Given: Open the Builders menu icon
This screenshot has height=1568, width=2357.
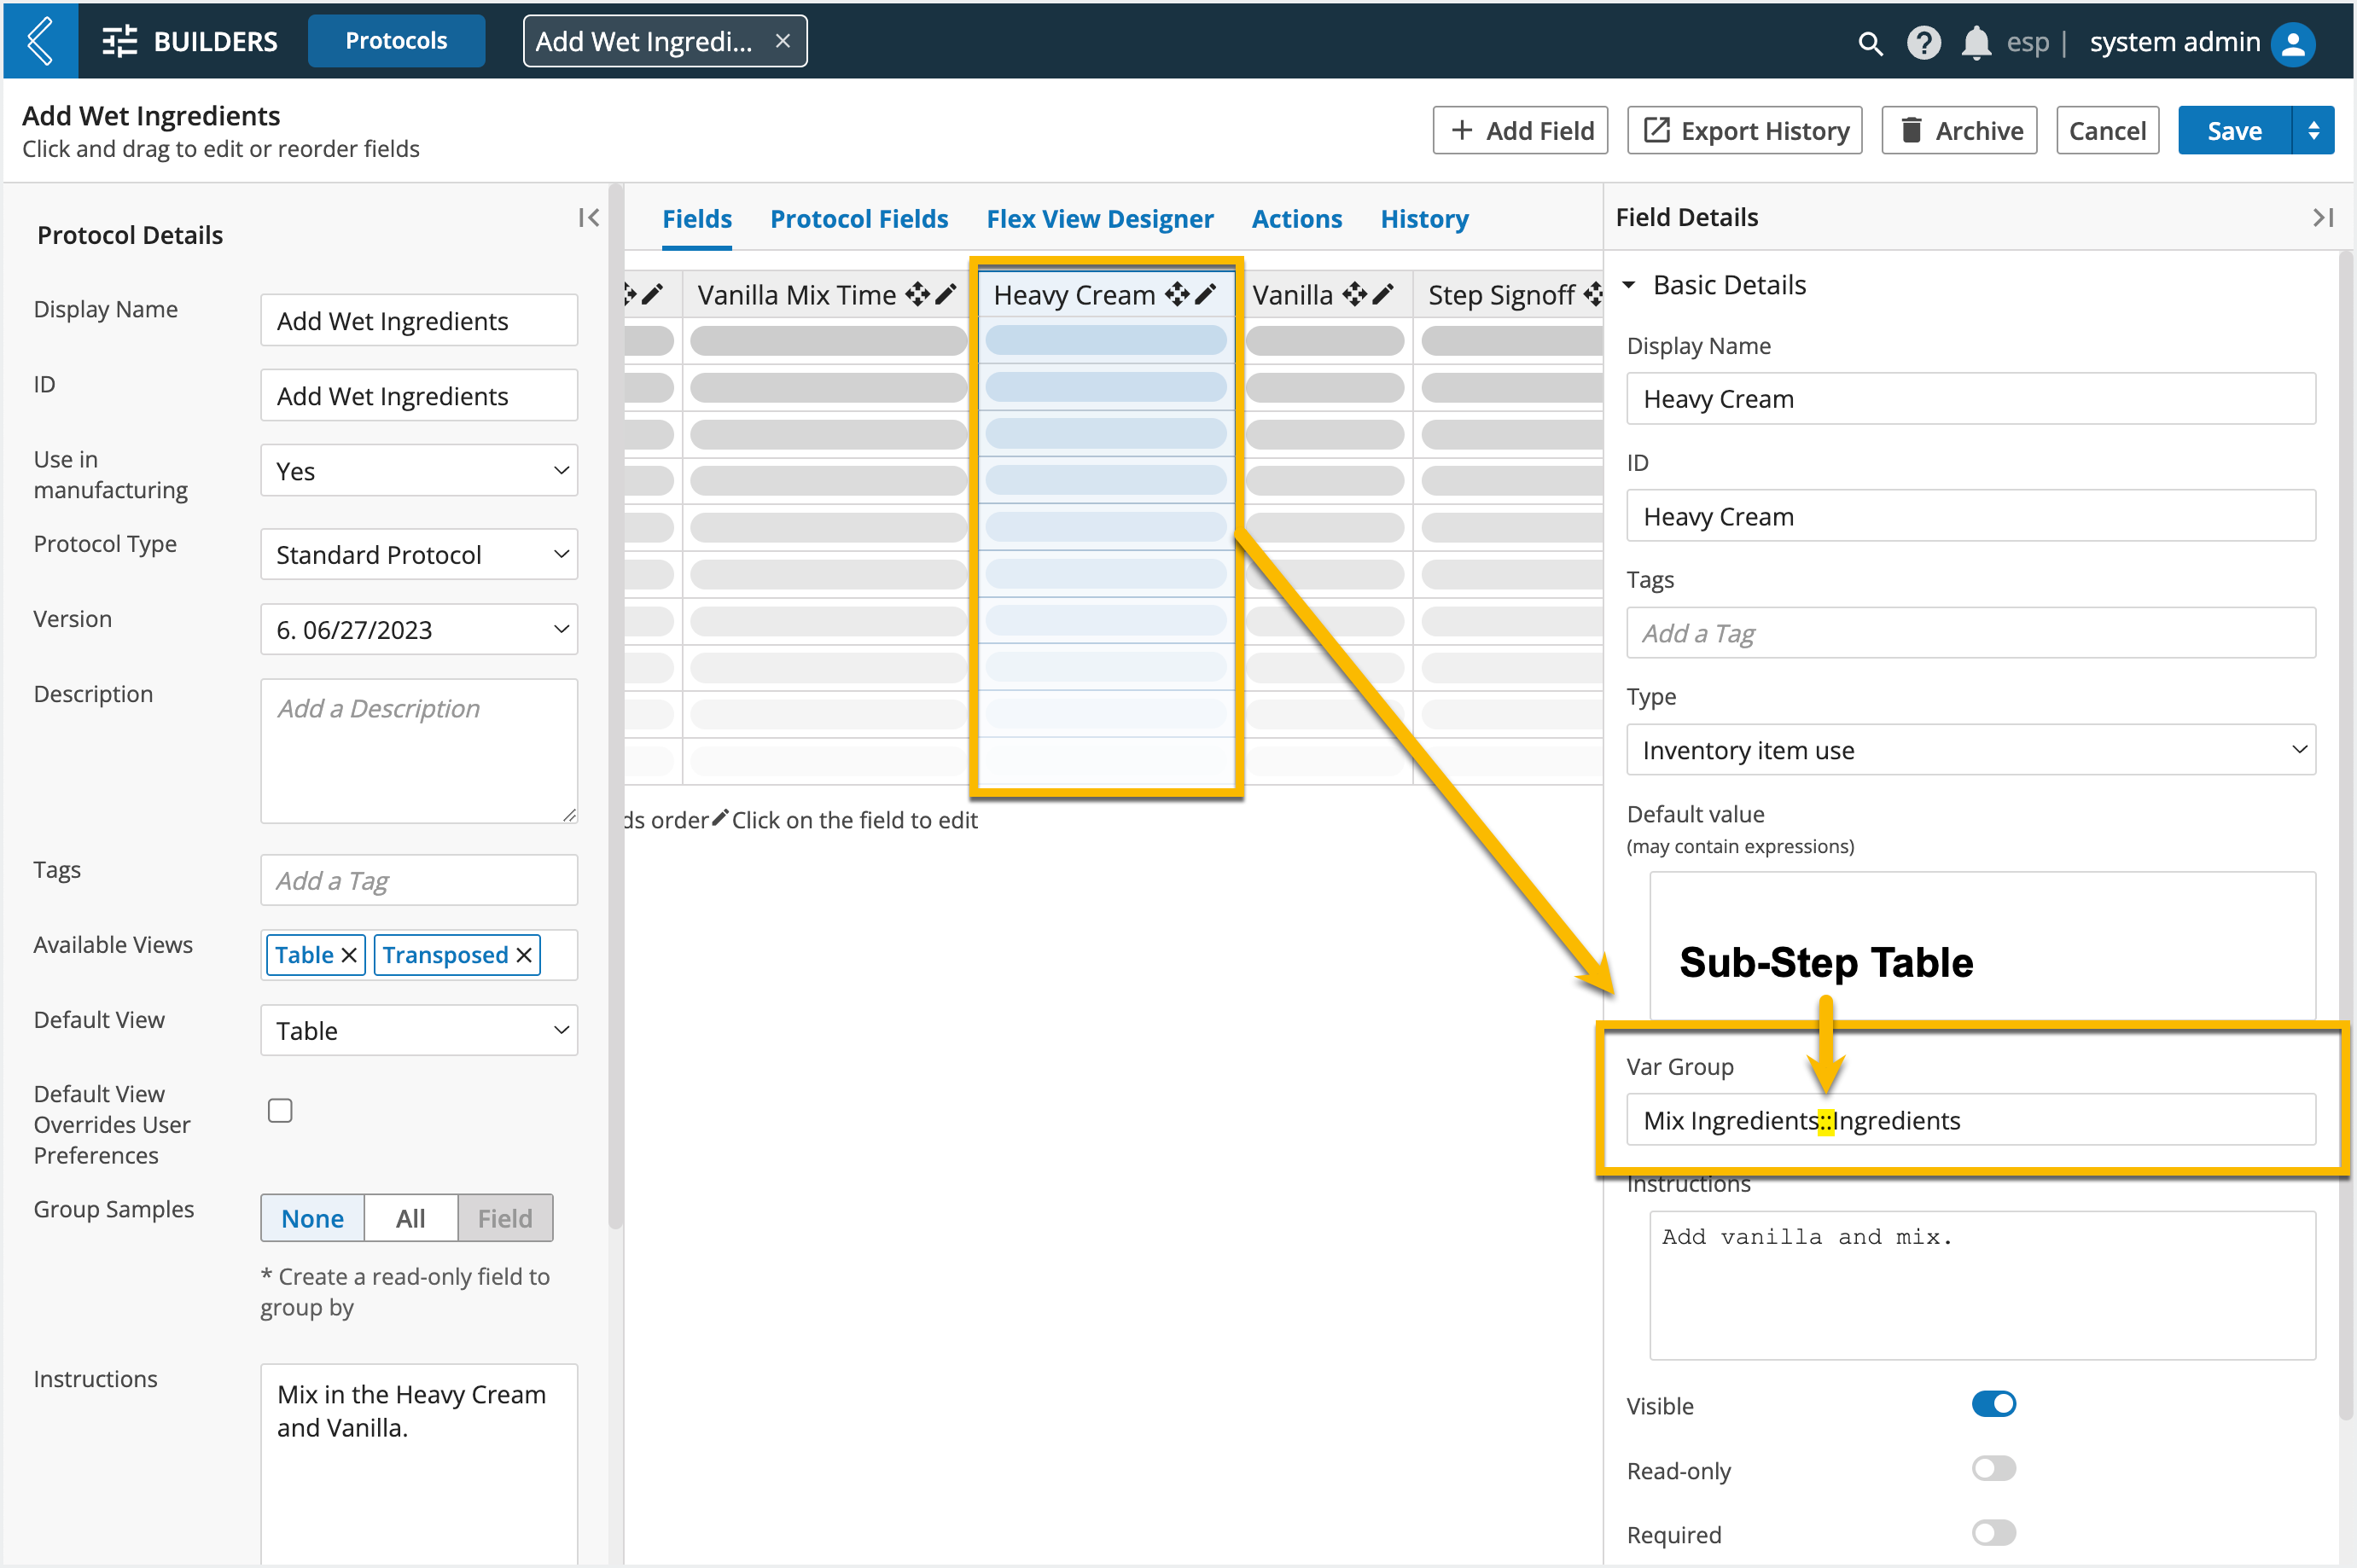Looking at the screenshot, I should [119, 41].
